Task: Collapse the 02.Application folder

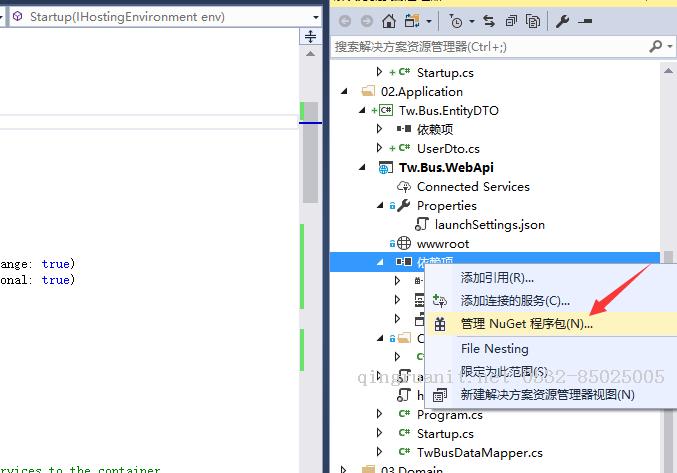Action: 344,91
